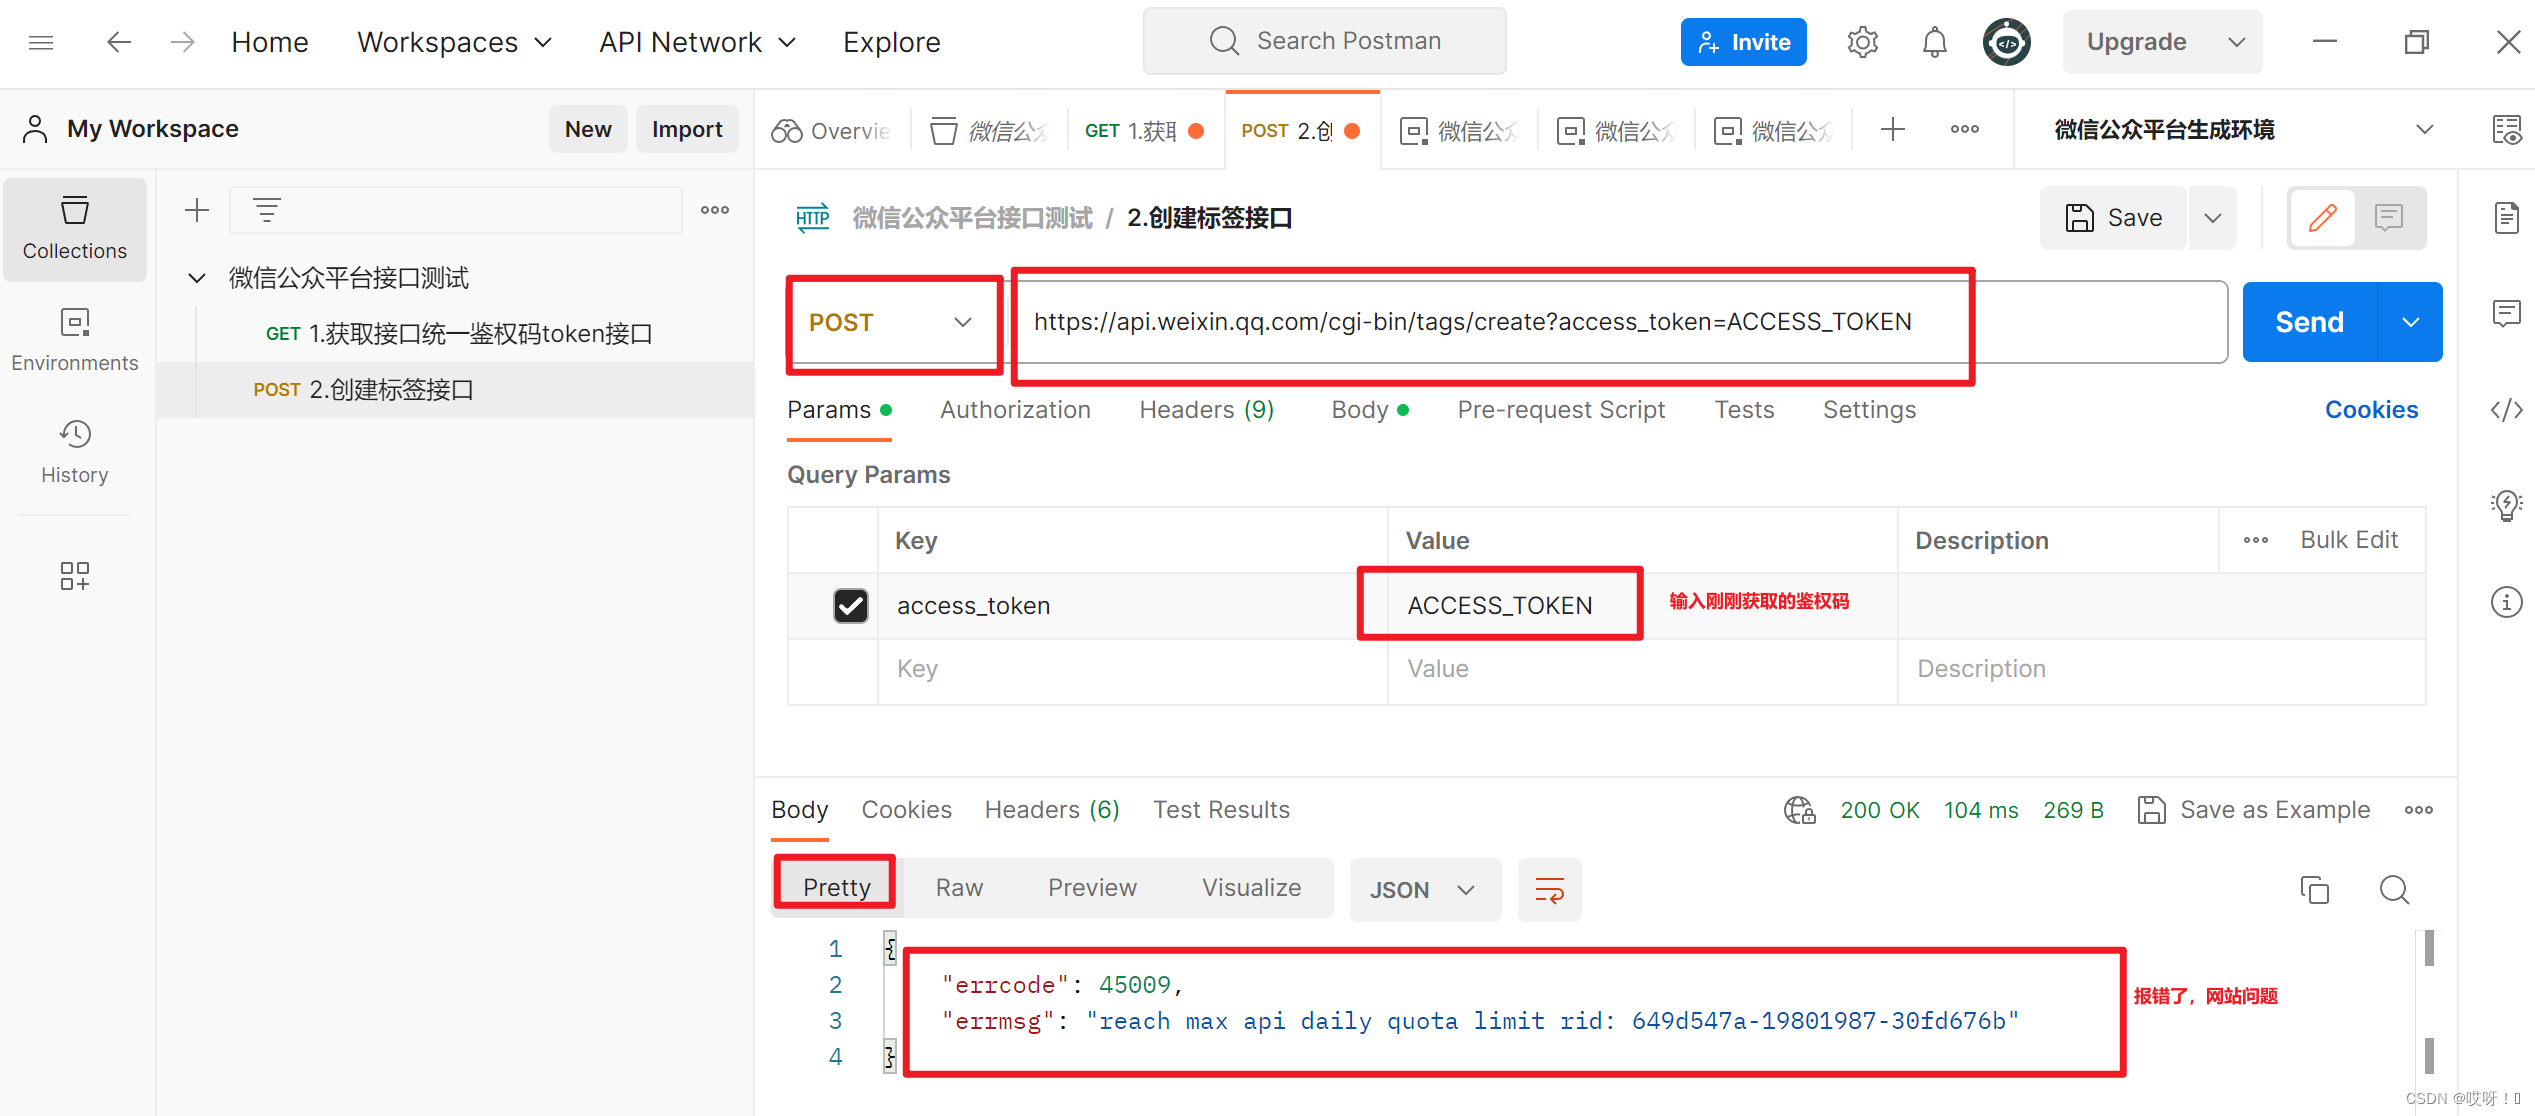The image size is (2535, 1116).
Task: Open the History sidebar panel
Action: pos(75,452)
